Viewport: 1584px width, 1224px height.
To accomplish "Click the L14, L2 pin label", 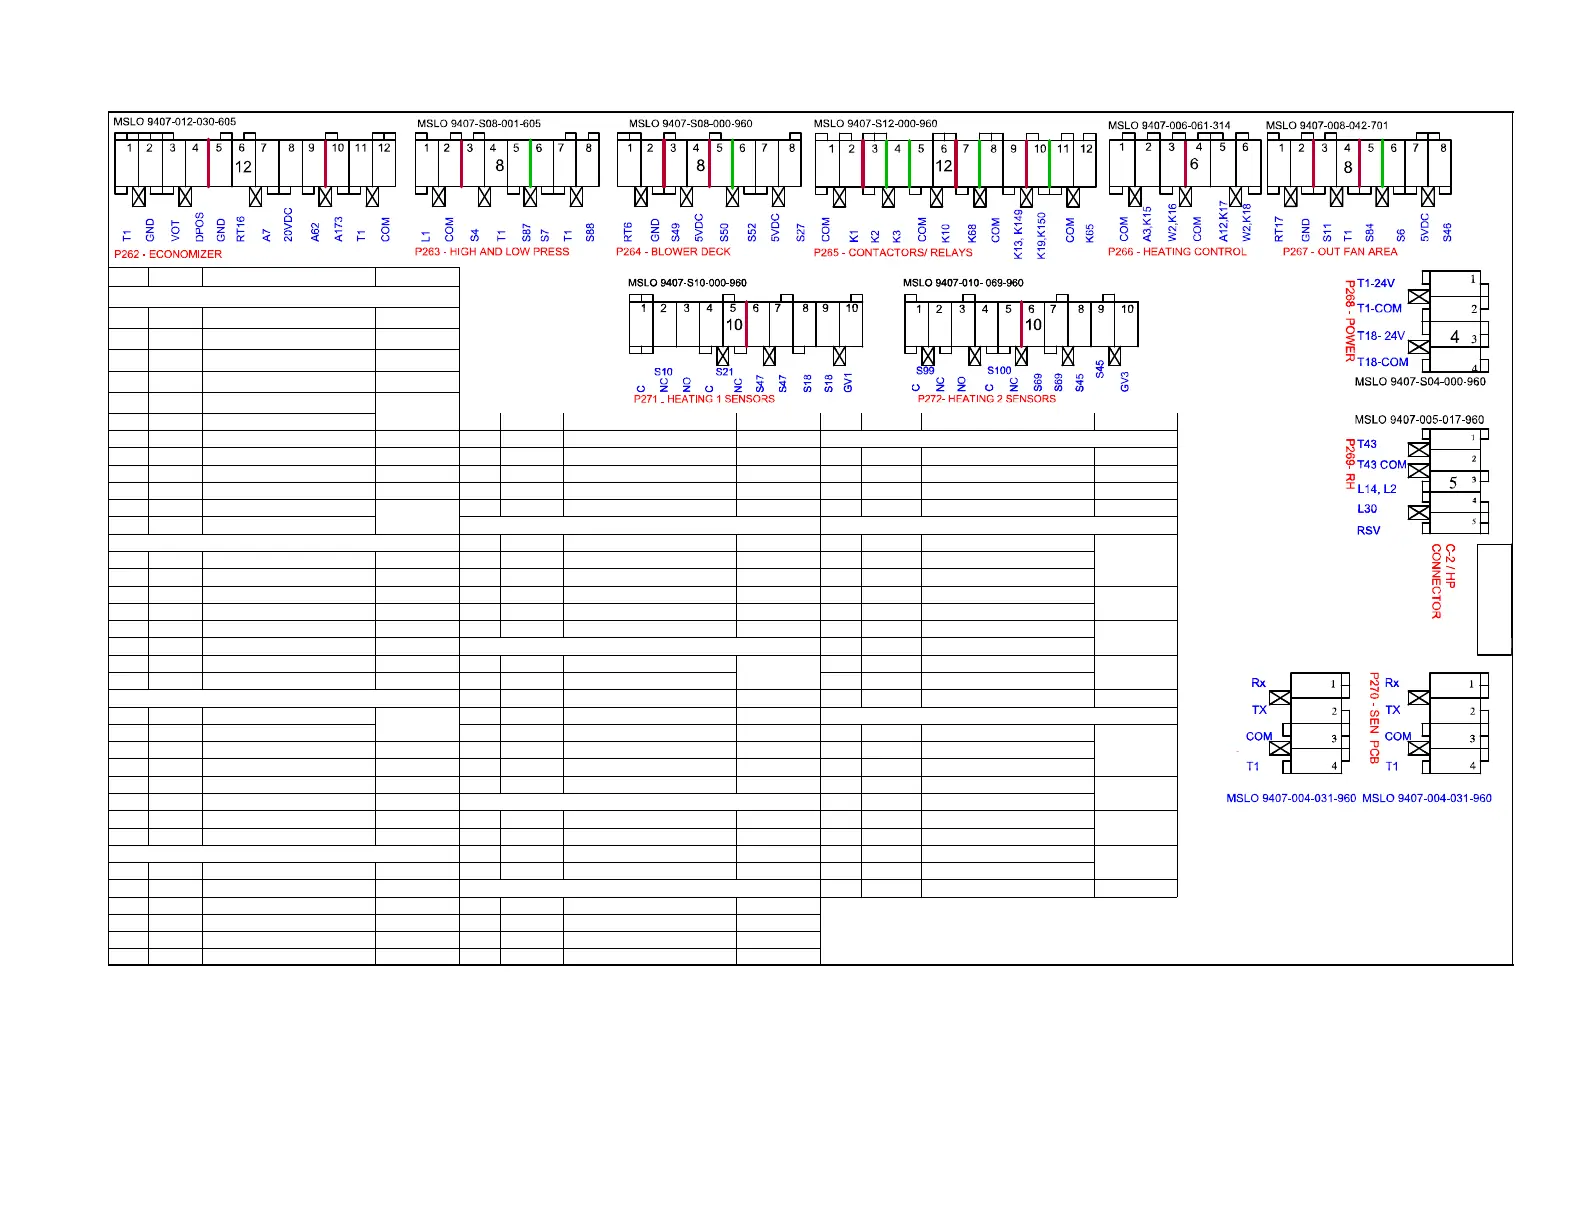I will pos(1377,489).
